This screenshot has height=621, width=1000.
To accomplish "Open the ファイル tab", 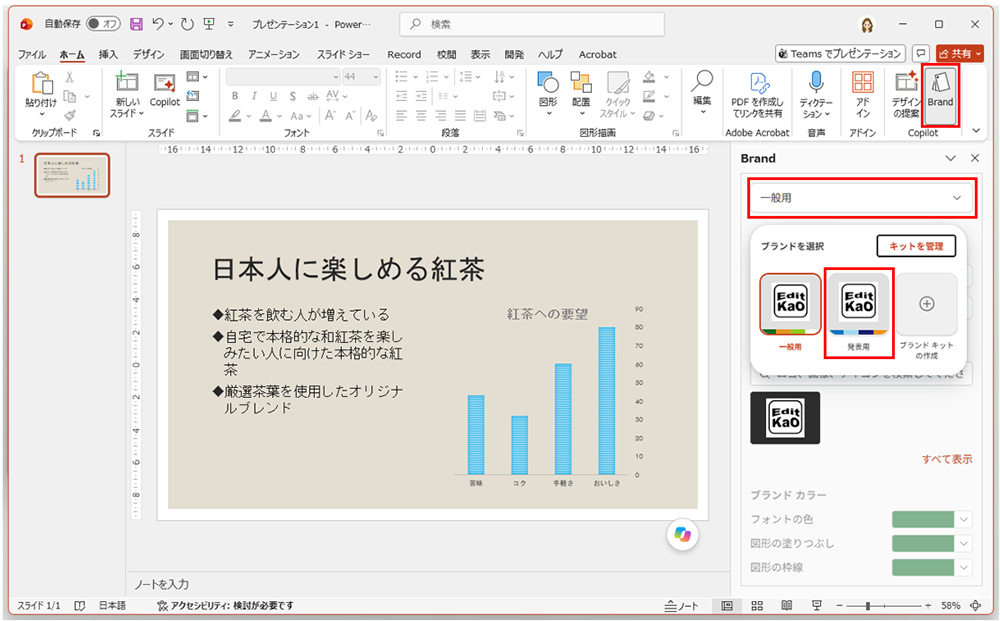I will (31, 54).
